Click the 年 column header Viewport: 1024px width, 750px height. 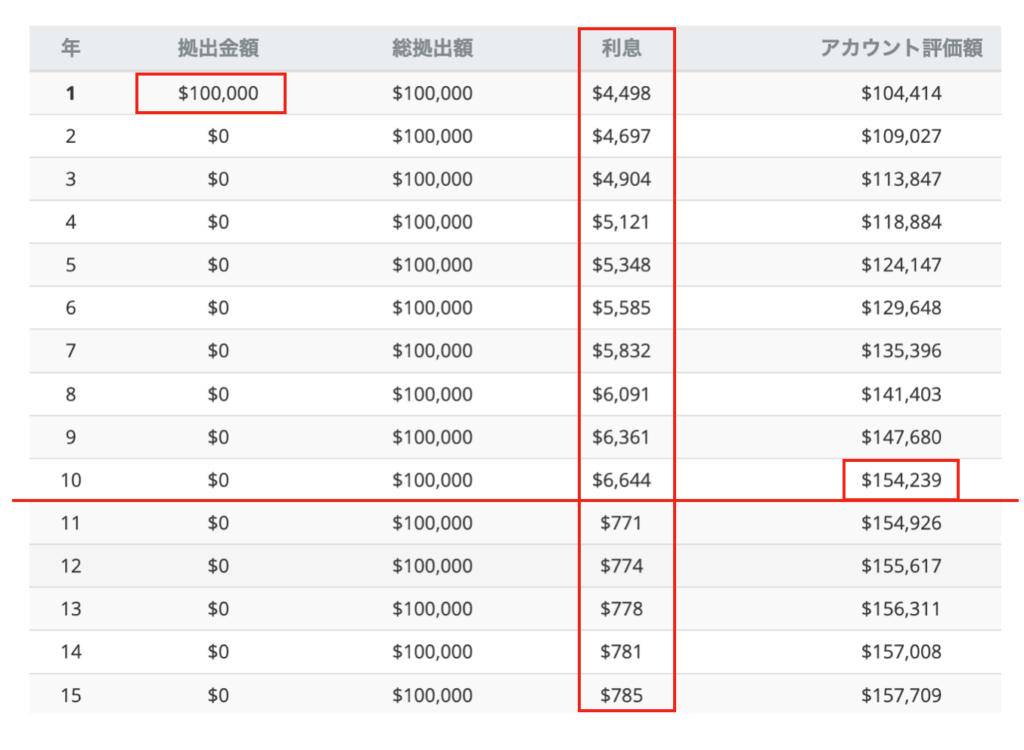pos(70,49)
